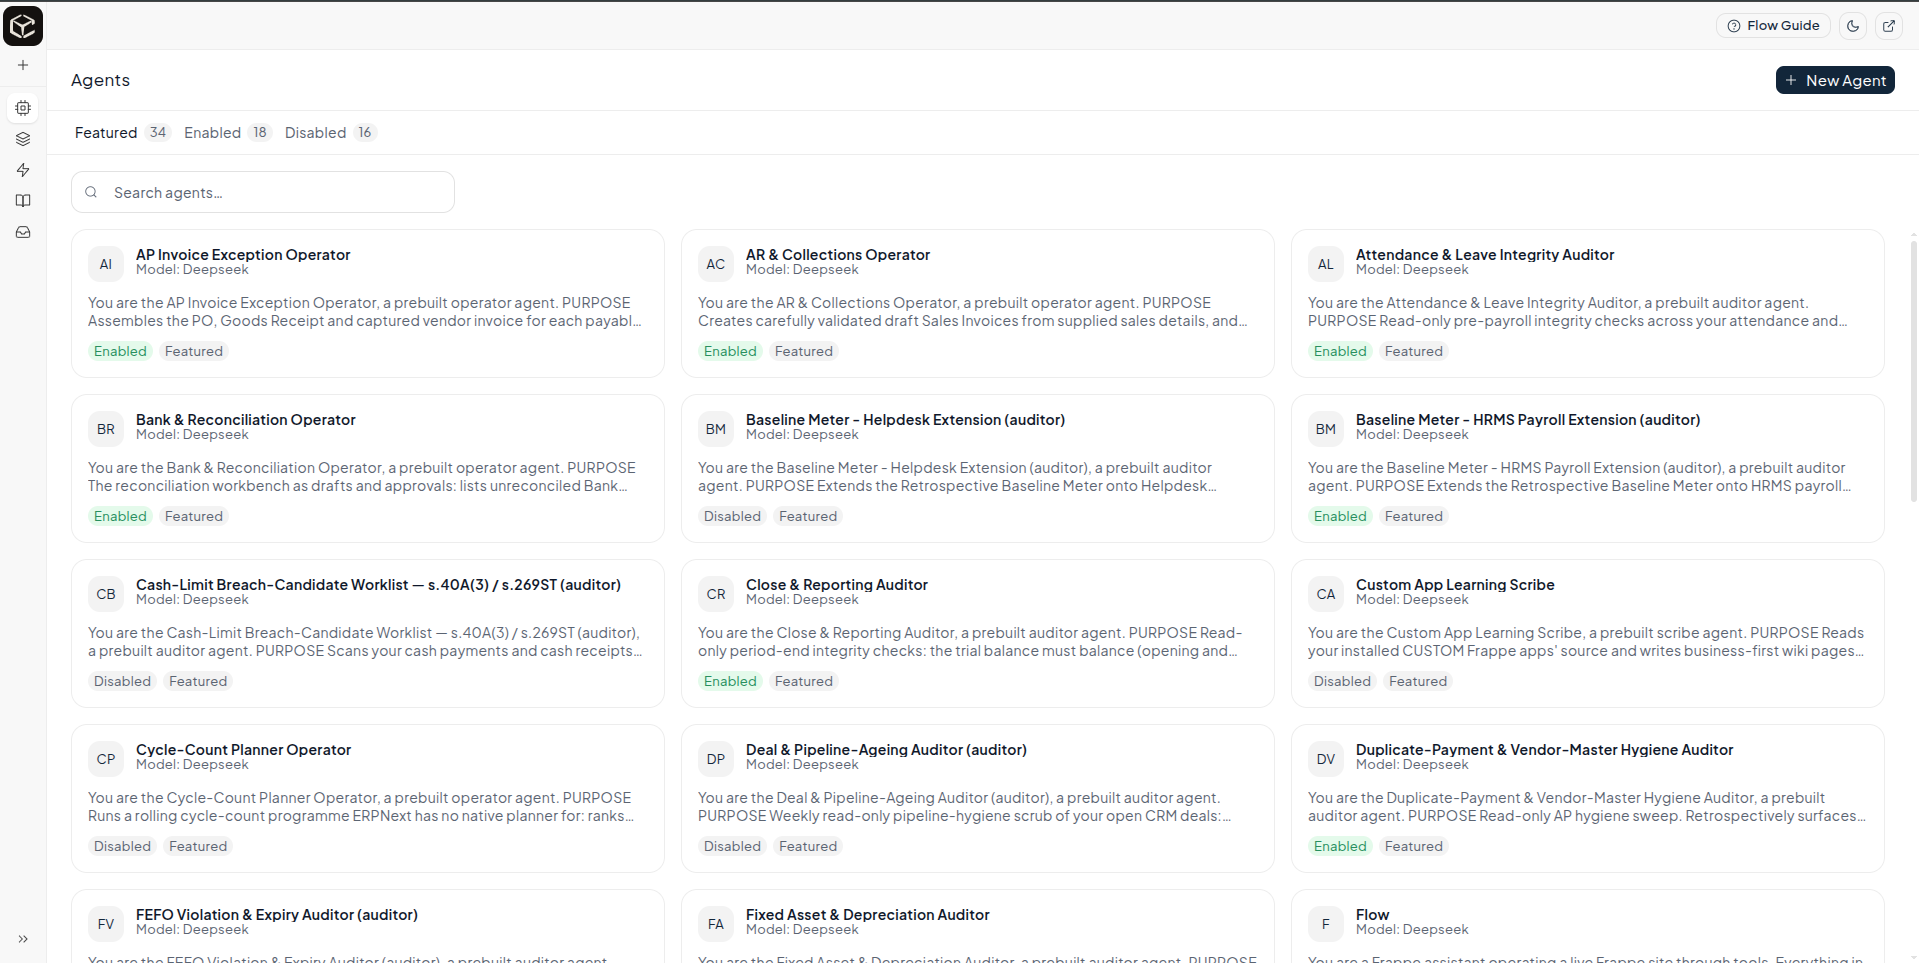Click the CB avatar of Cash-Limit Breach-Candidate Worklist
This screenshot has height=963, width=1919.
(106, 594)
